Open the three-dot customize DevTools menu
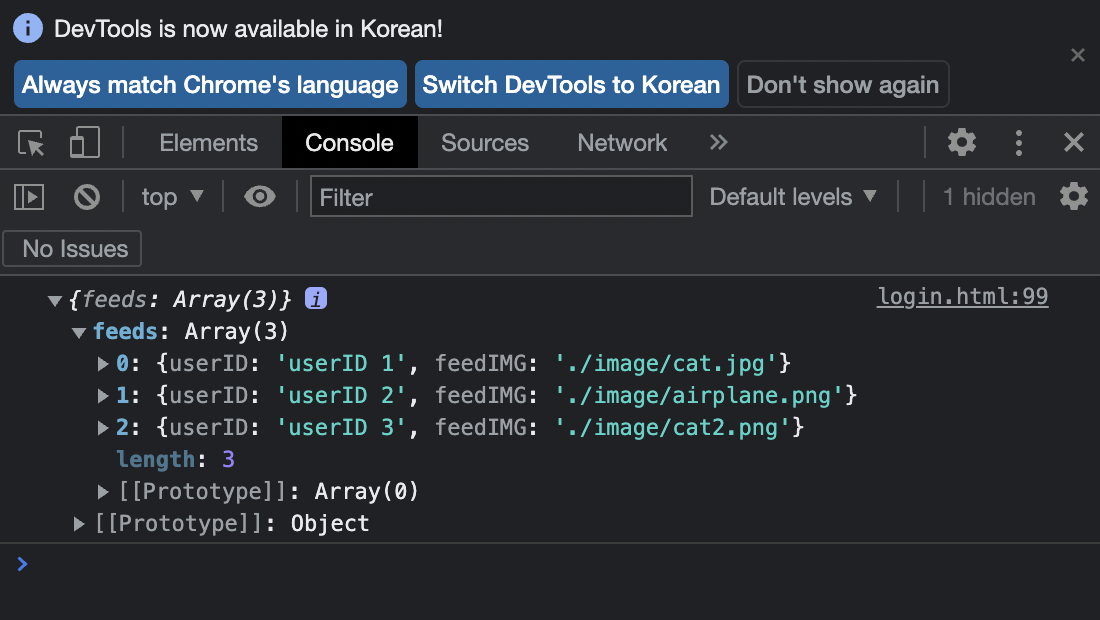This screenshot has height=620, width=1100. click(1019, 142)
